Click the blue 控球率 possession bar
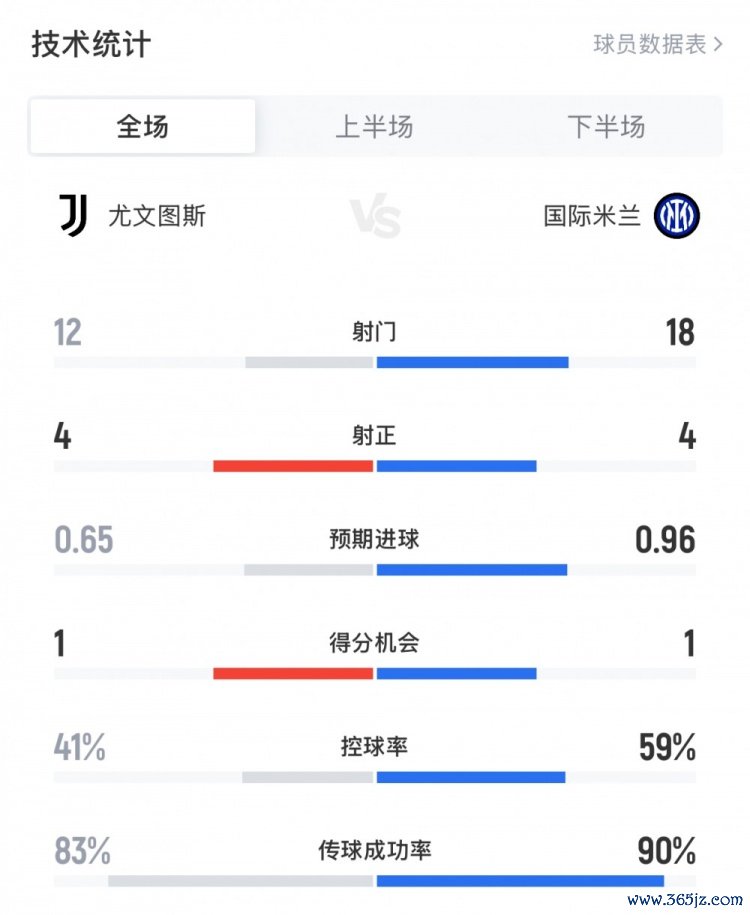Image resolution: width=750 pixels, height=915 pixels. 471,777
